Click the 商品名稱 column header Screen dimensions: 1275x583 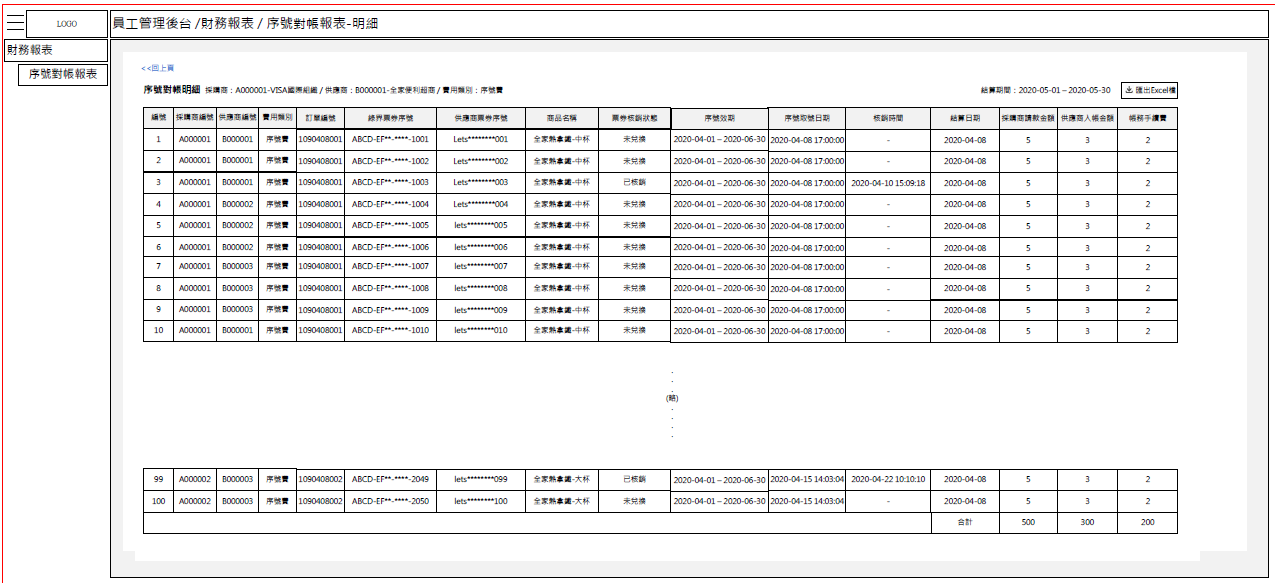click(562, 118)
